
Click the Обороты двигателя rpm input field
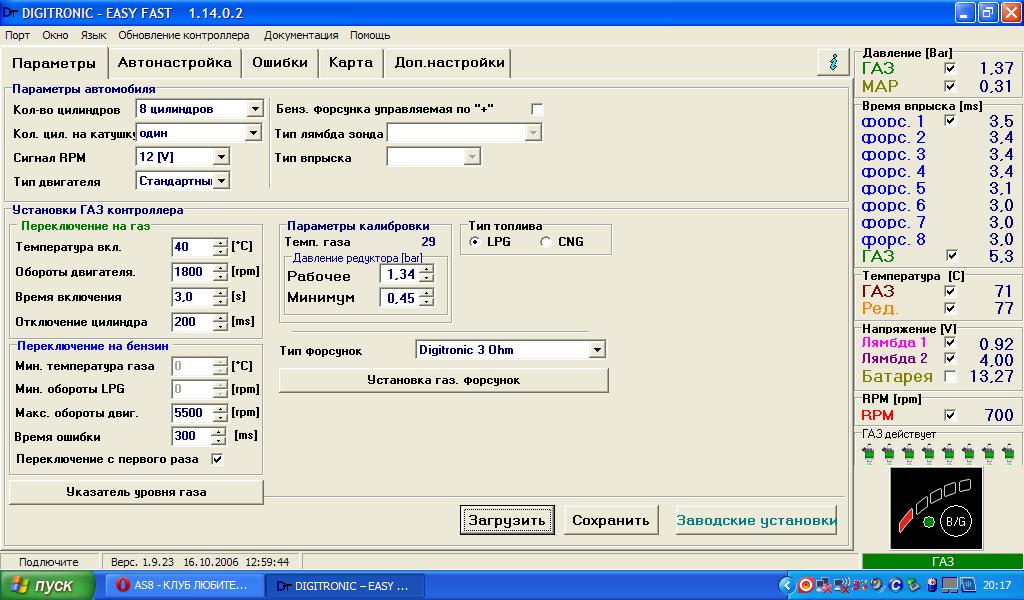(191, 272)
